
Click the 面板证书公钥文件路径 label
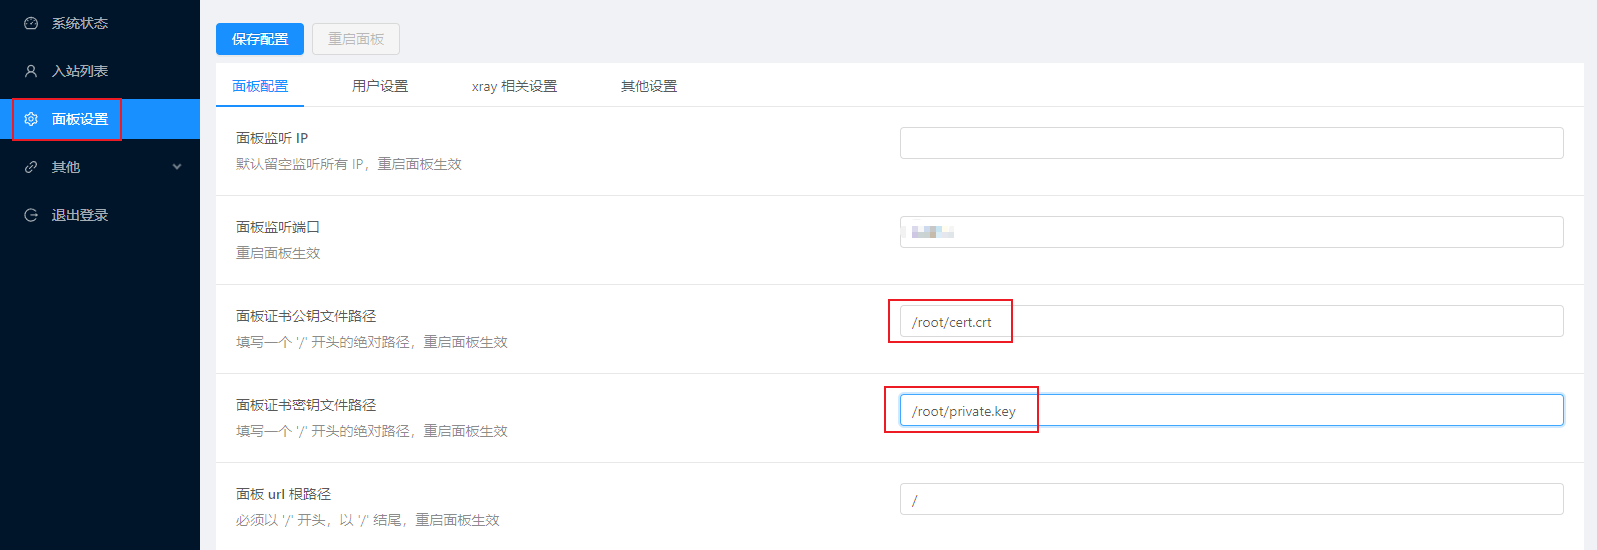click(306, 316)
